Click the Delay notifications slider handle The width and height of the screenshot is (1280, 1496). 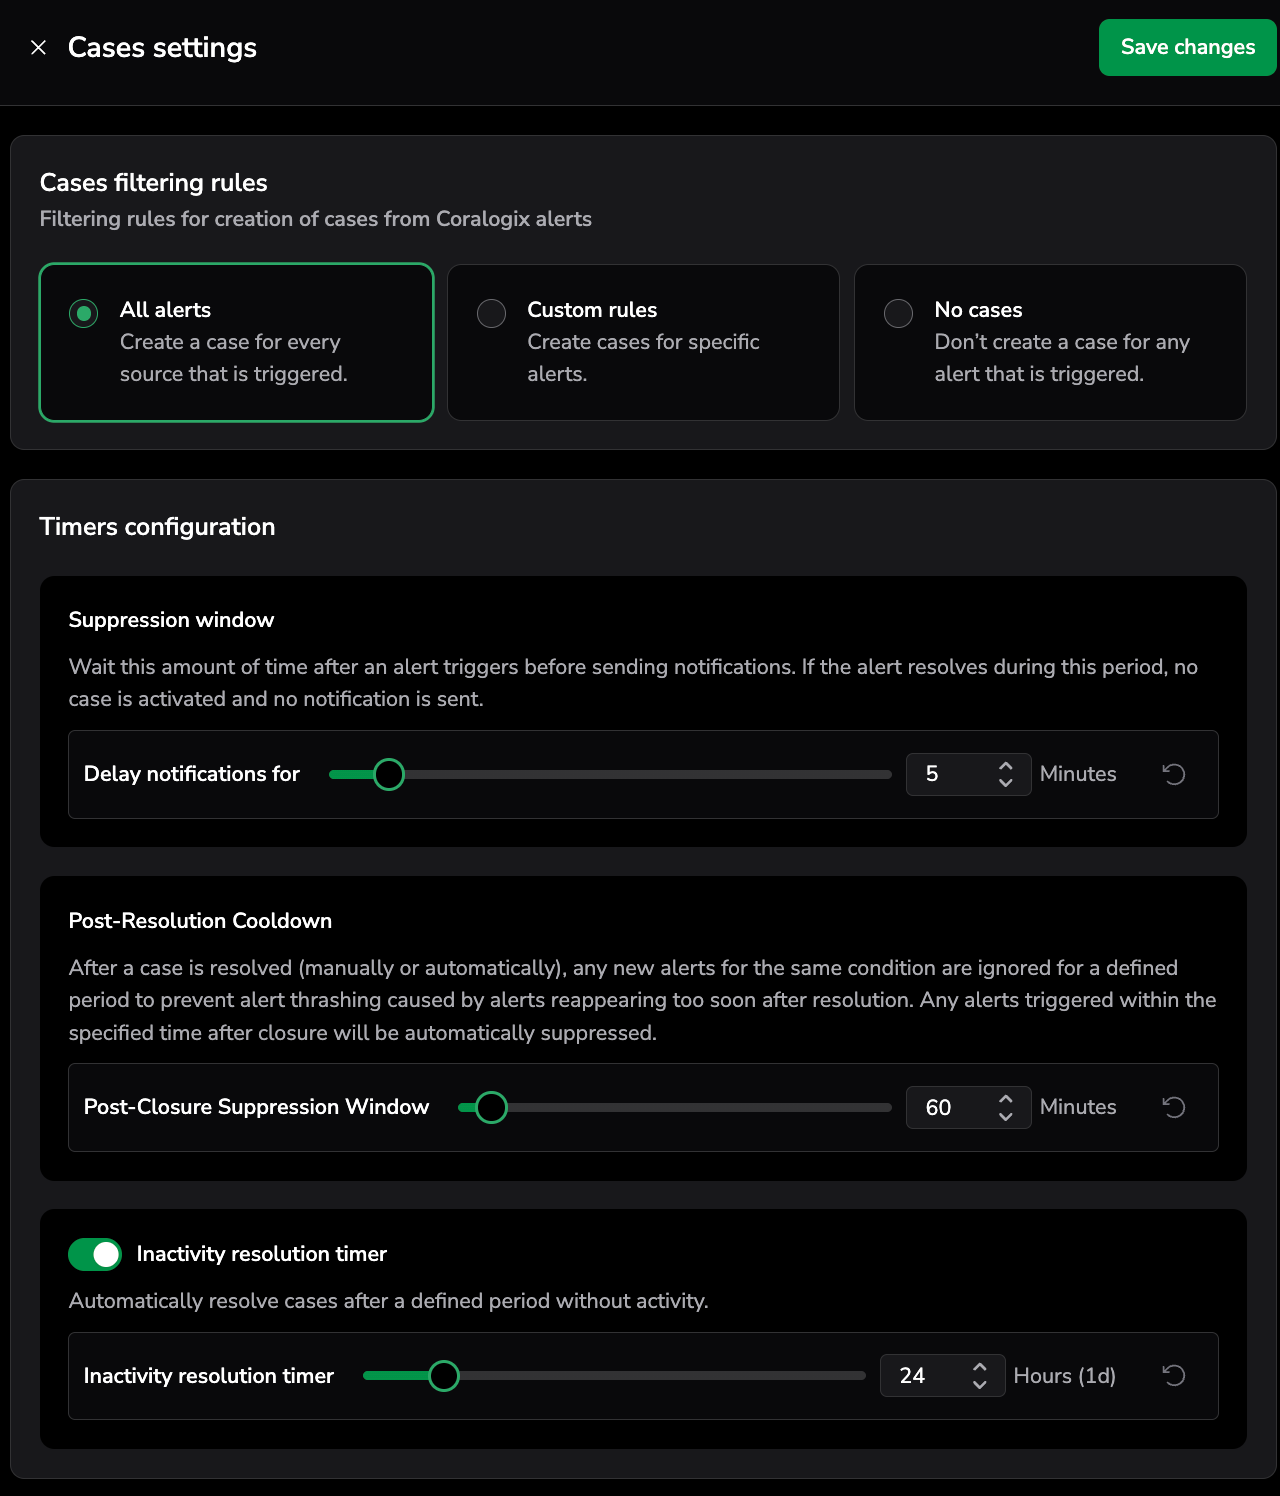[389, 774]
